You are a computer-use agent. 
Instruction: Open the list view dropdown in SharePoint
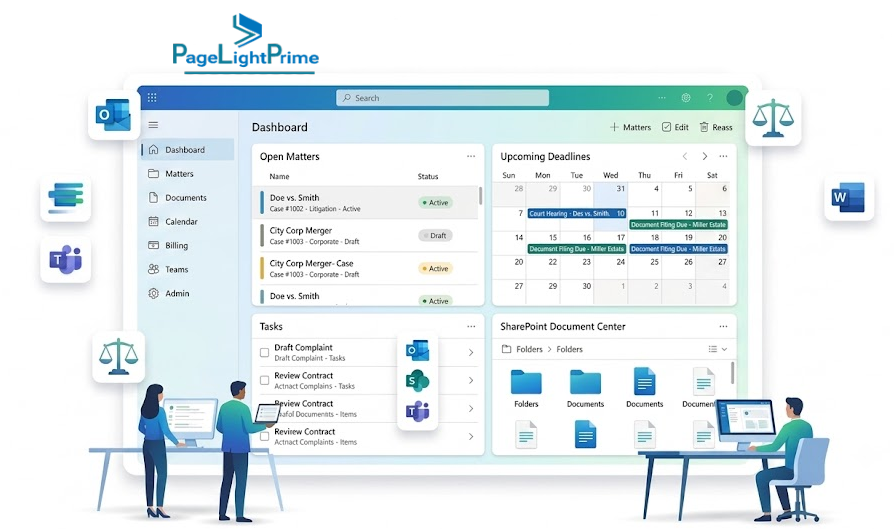[x=717, y=349]
